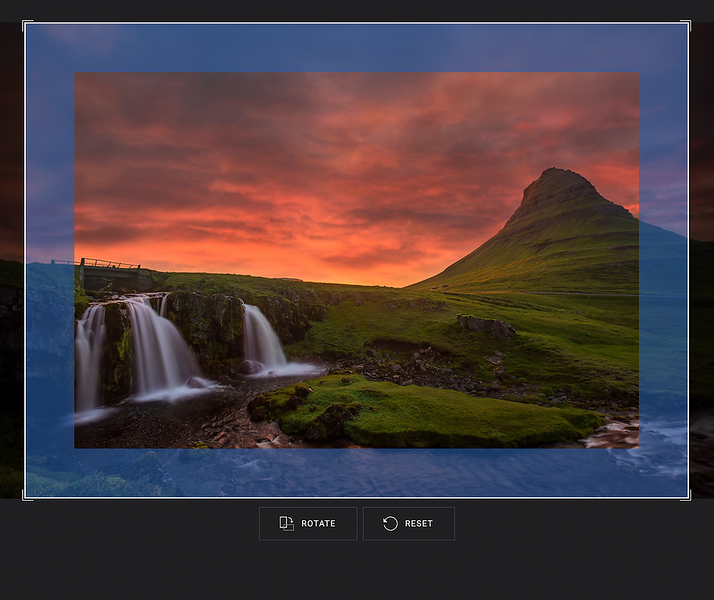Select the bottom-right crop corner handle
This screenshot has height=600, width=714.
point(686,496)
